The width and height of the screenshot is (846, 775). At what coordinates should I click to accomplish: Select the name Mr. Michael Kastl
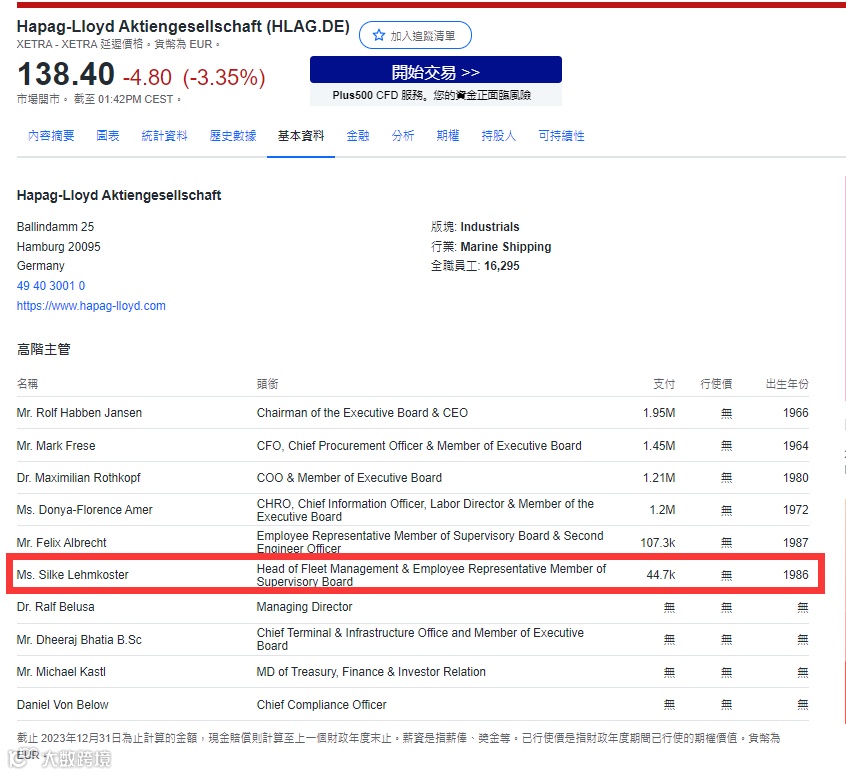[x=62, y=672]
